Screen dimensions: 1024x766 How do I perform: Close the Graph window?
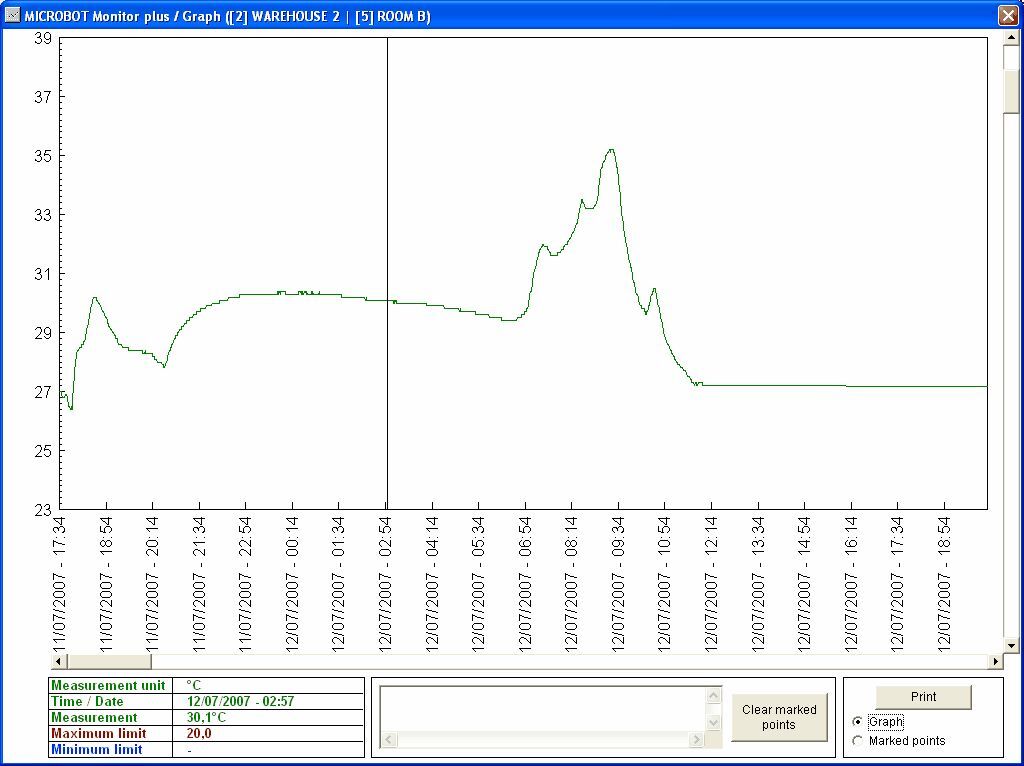pos(1007,15)
